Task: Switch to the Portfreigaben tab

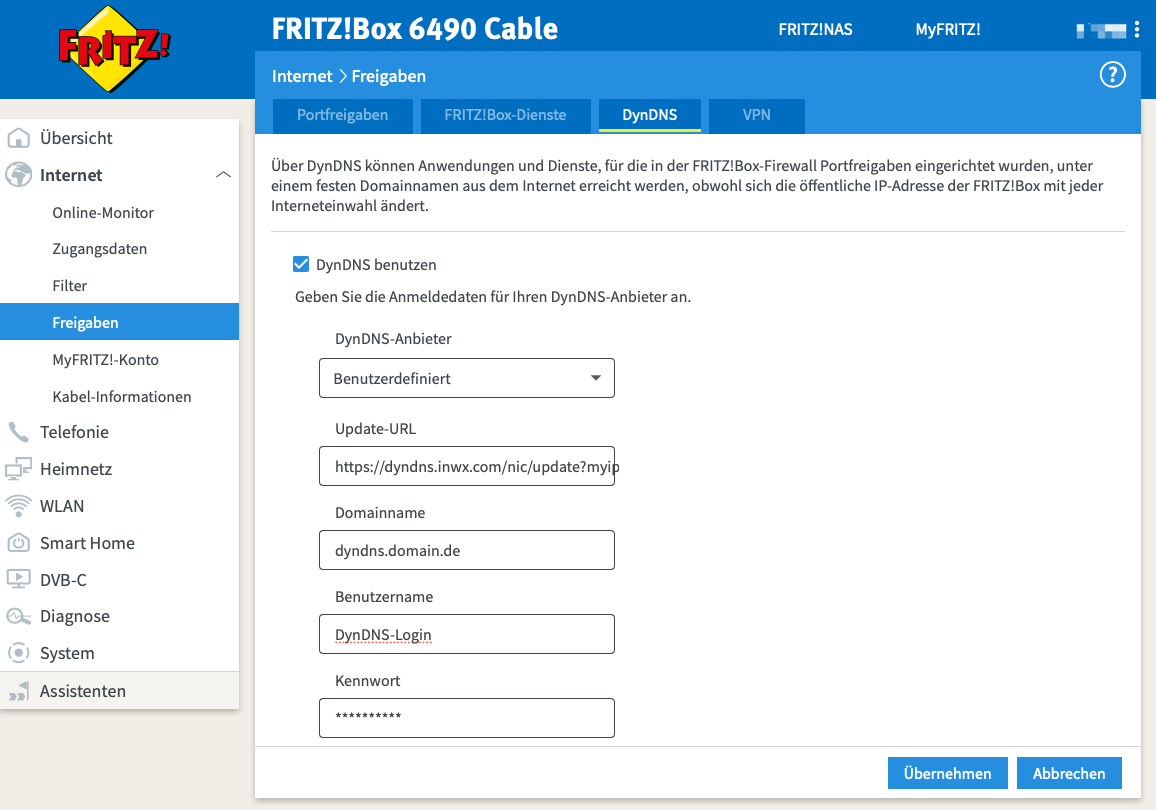Action: [x=342, y=115]
